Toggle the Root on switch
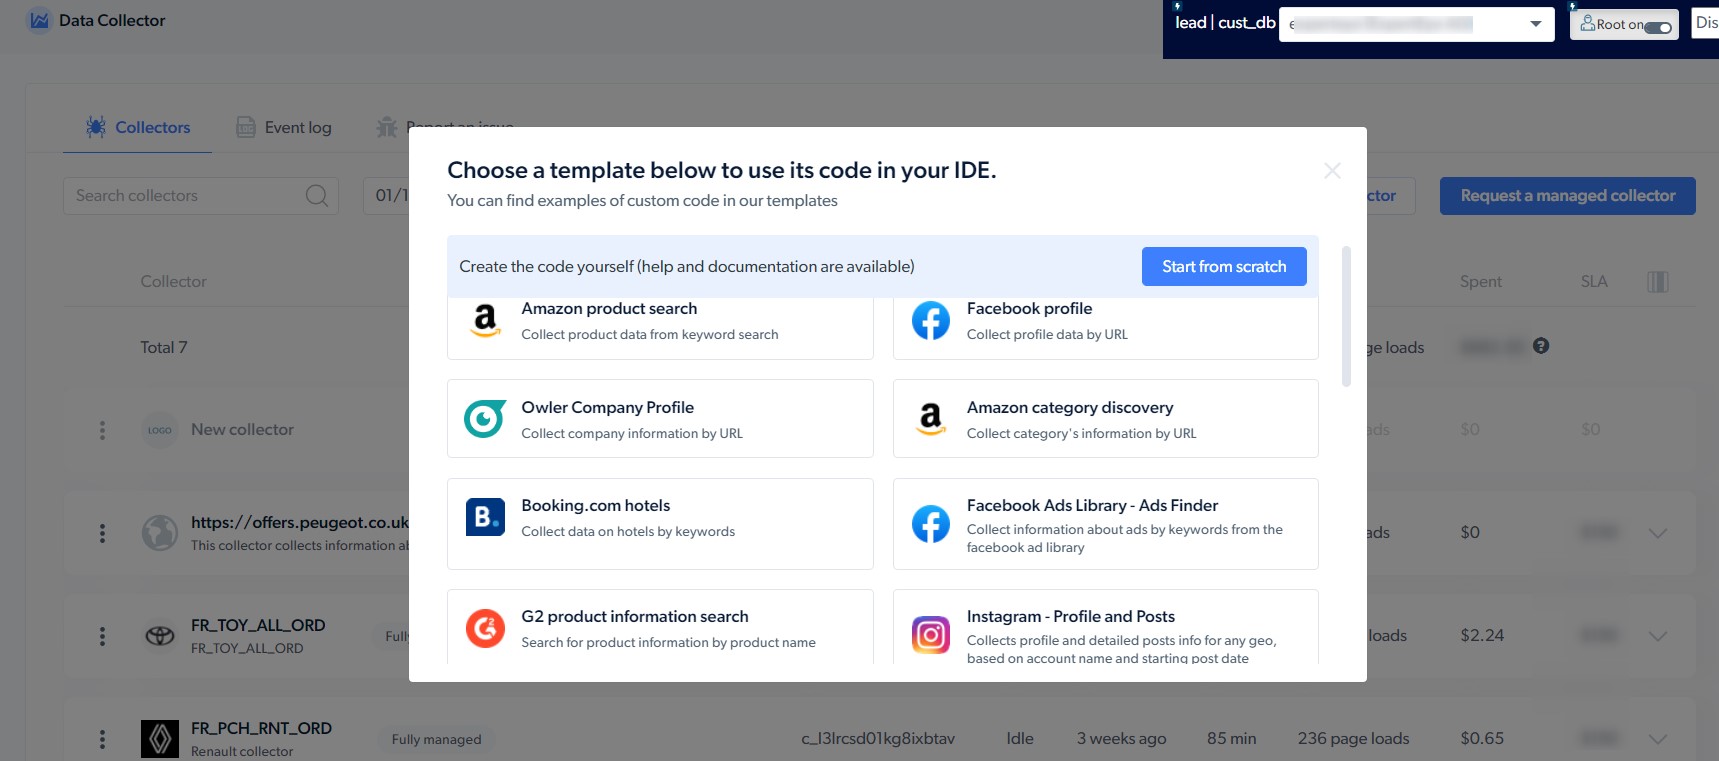 [1657, 26]
